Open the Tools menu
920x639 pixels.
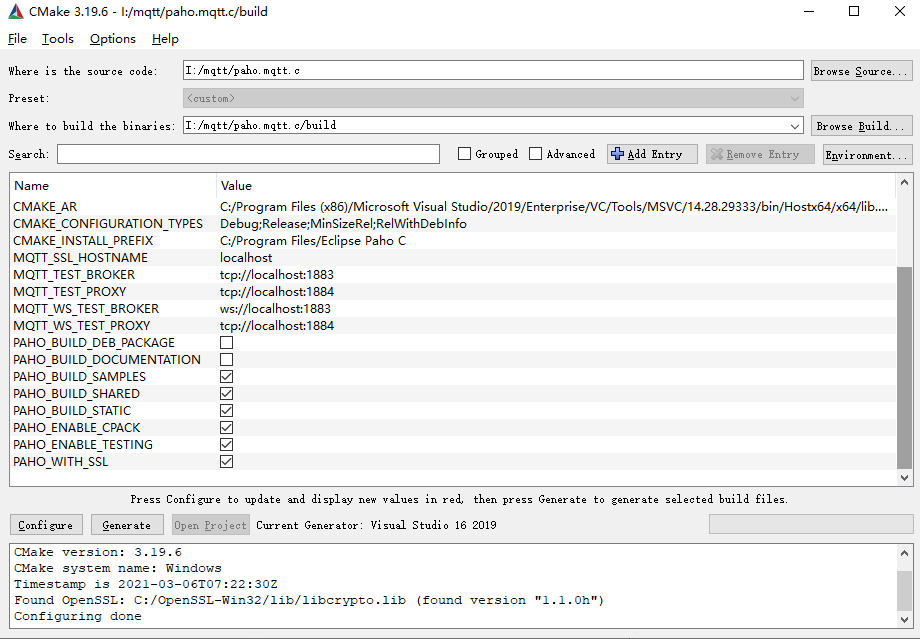(58, 39)
